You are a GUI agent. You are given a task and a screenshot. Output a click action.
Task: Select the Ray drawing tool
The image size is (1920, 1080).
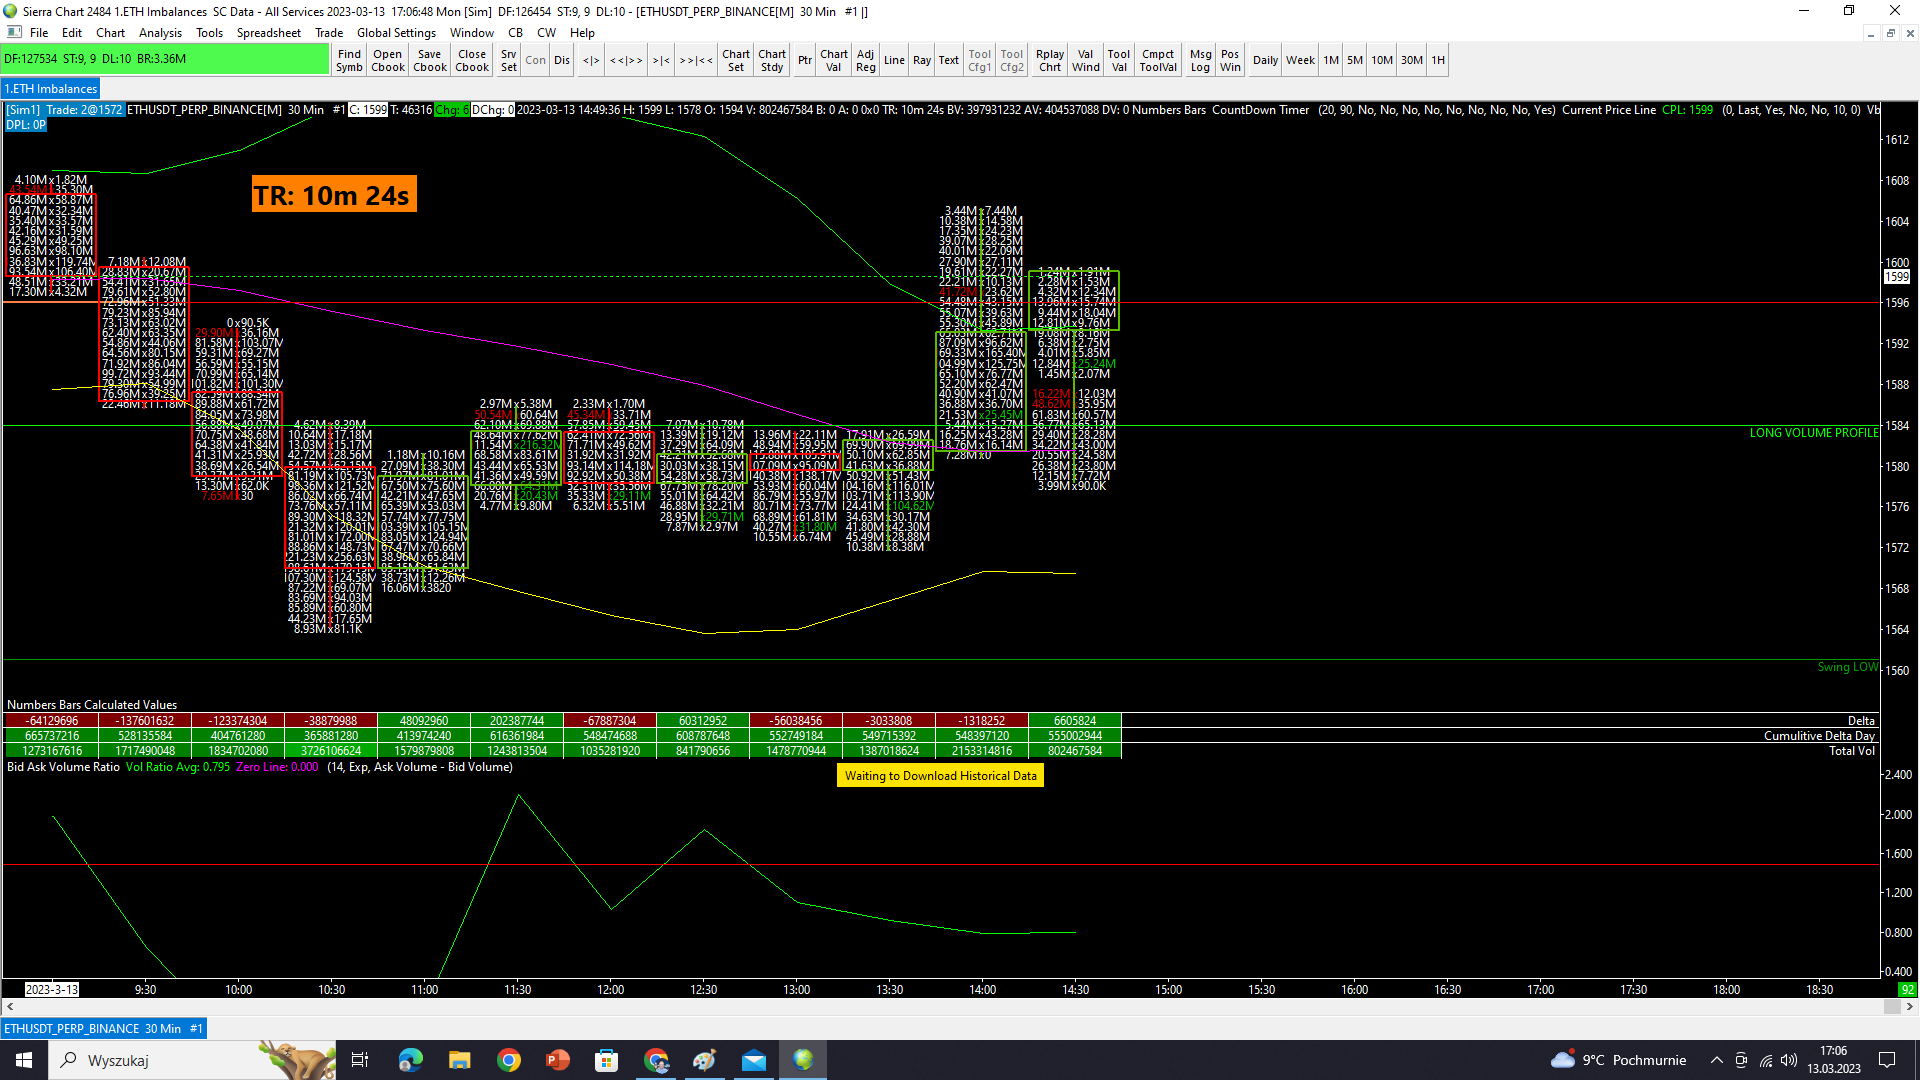coord(921,60)
